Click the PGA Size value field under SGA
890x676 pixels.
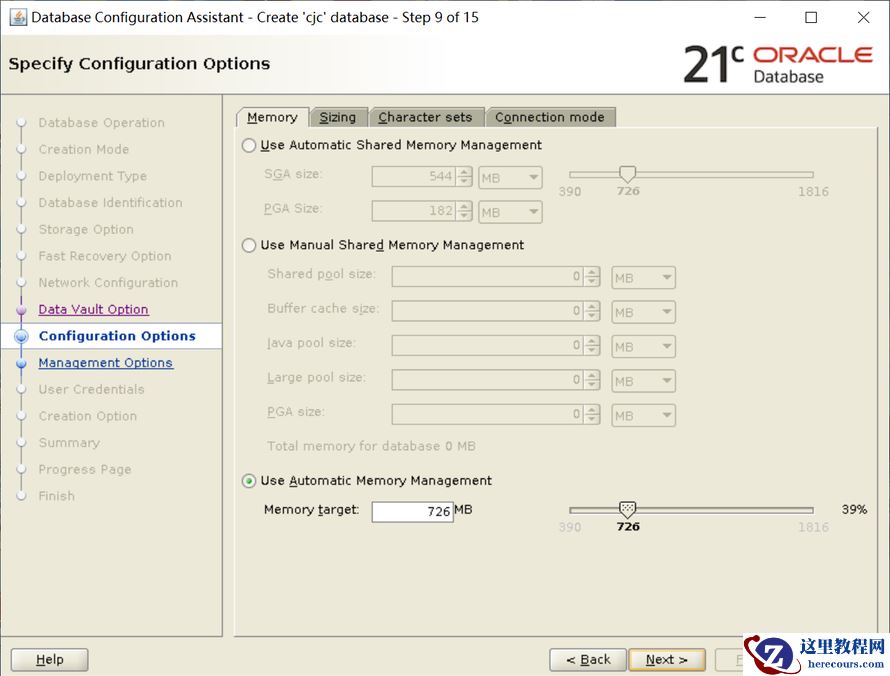tap(414, 211)
